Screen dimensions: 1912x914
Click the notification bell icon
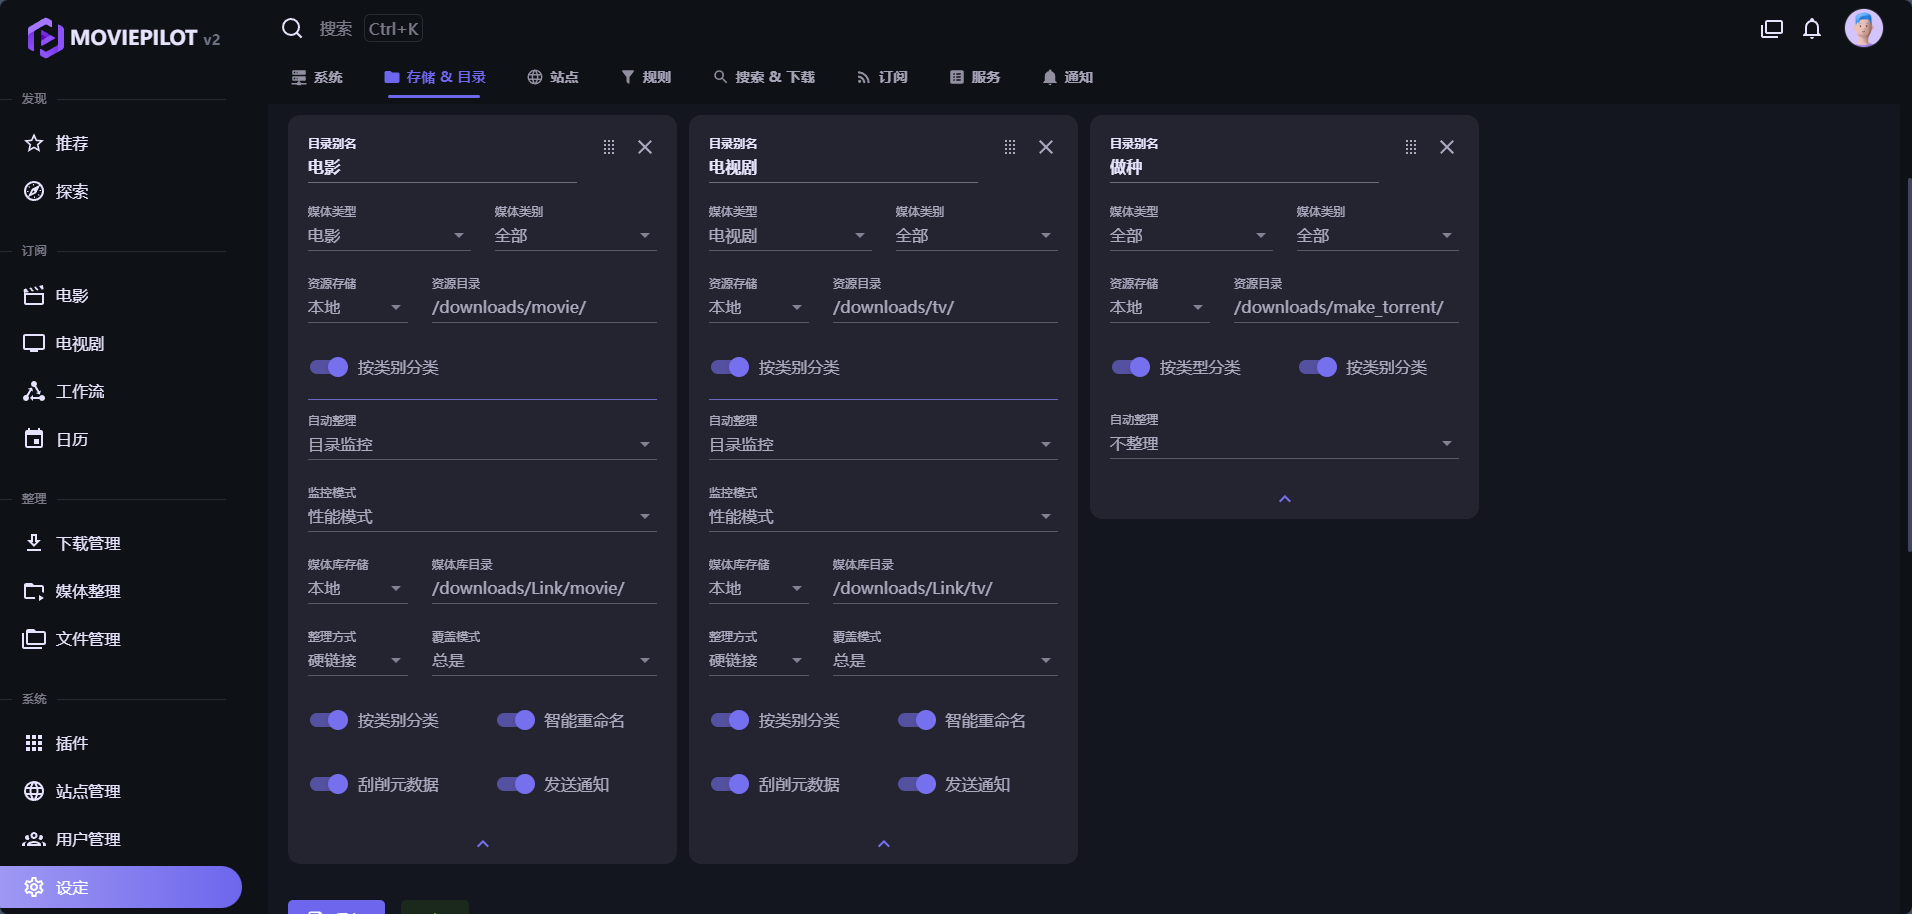(x=1811, y=29)
